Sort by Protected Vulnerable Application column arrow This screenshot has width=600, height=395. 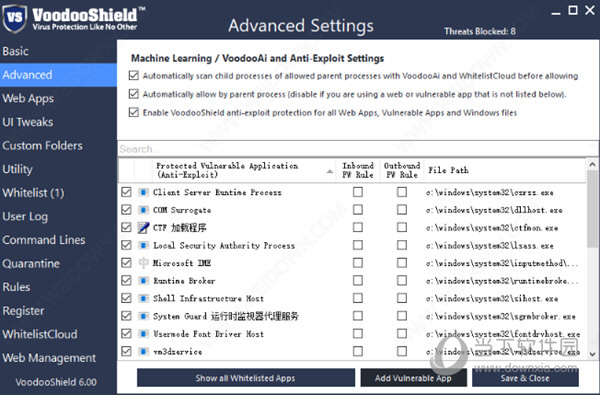tap(330, 171)
